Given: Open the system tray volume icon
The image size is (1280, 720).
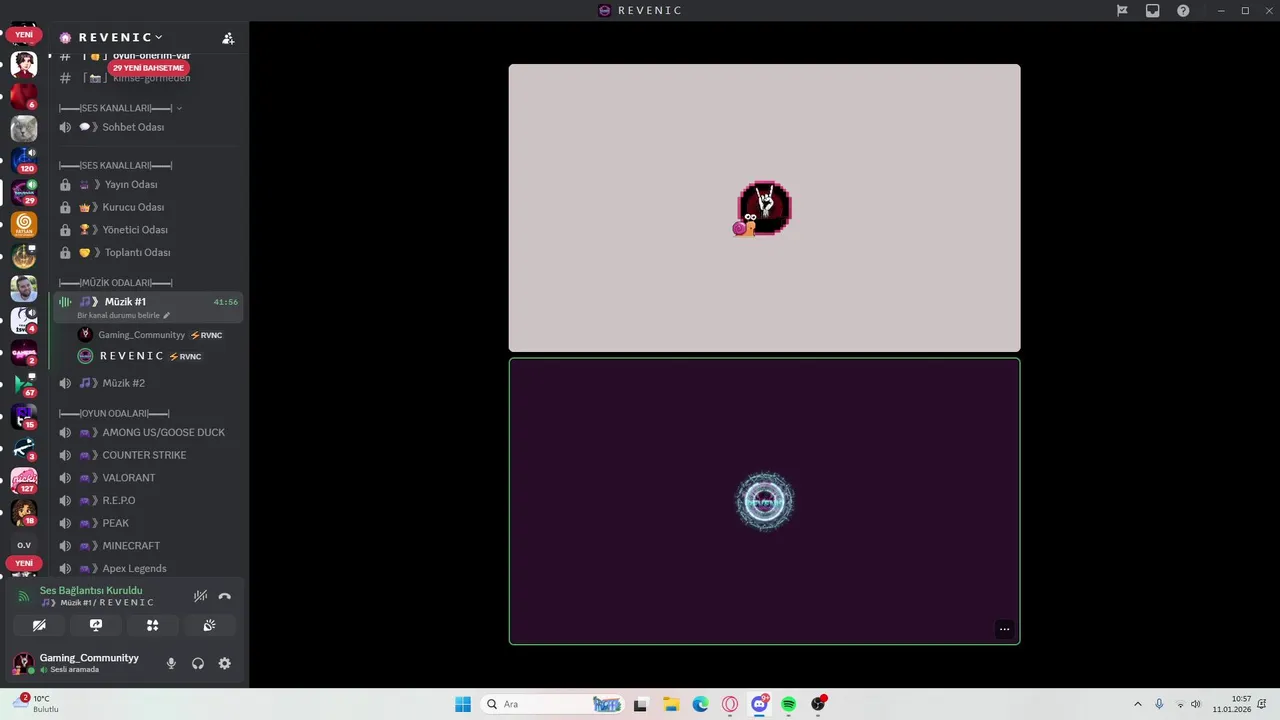Looking at the screenshot, I should 1196,704.
